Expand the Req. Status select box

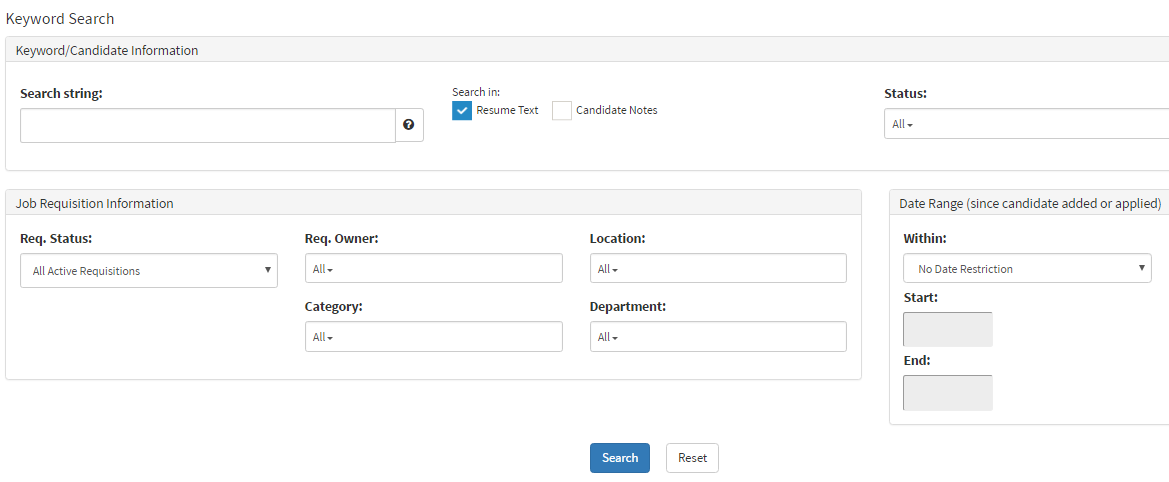(149, 270)
